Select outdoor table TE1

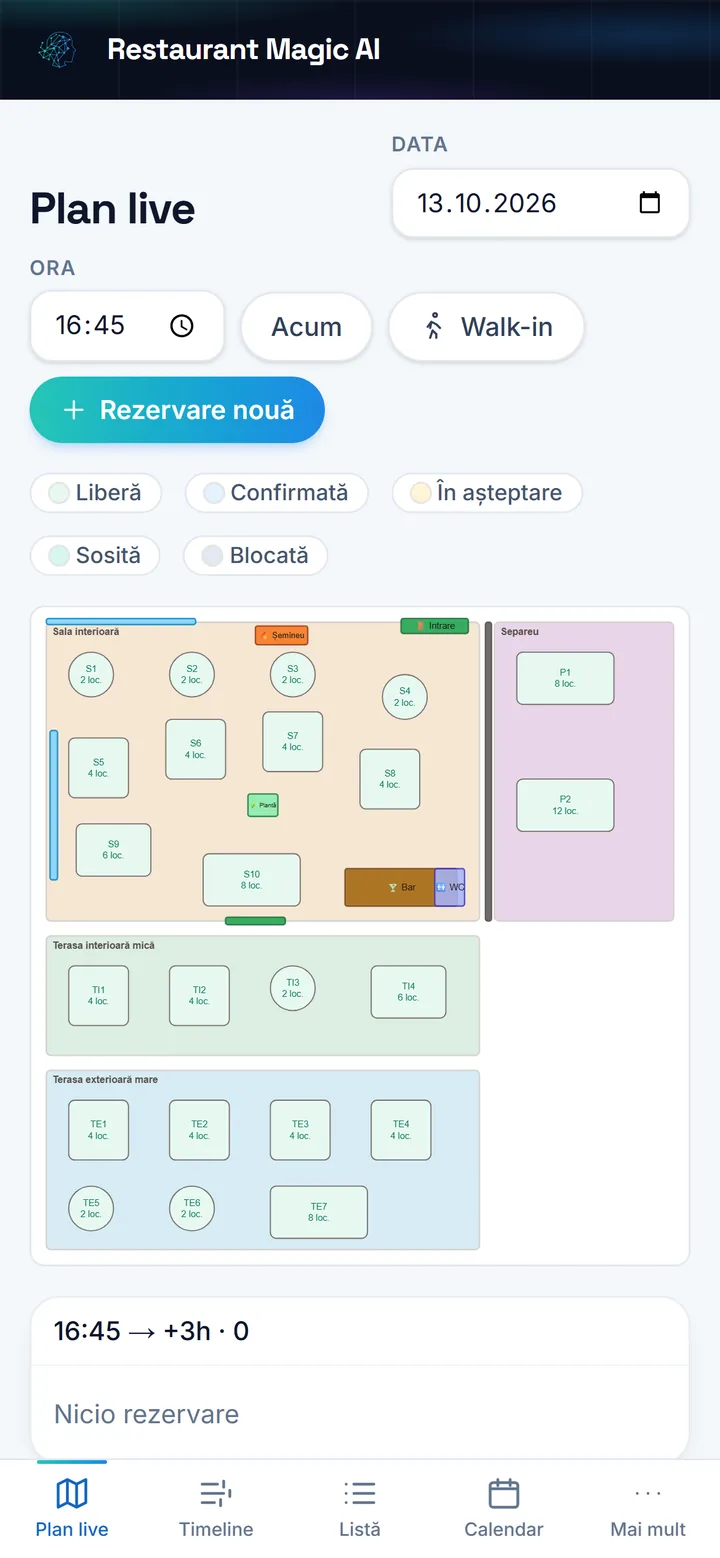coord(98,1130)
